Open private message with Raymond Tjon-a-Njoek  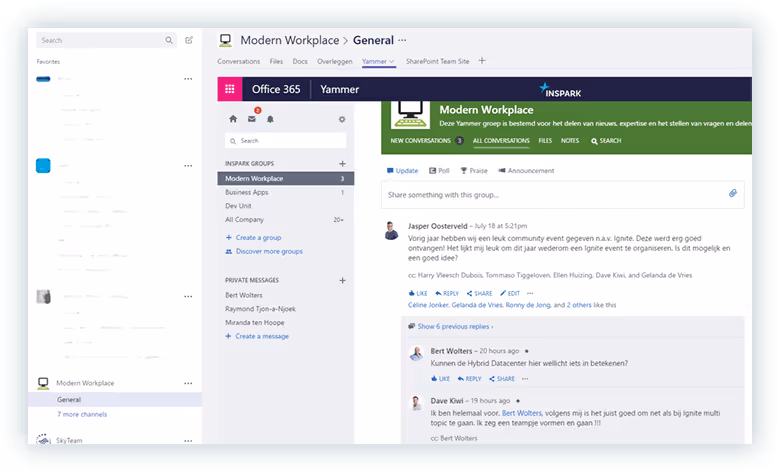(x=260, y=309)
